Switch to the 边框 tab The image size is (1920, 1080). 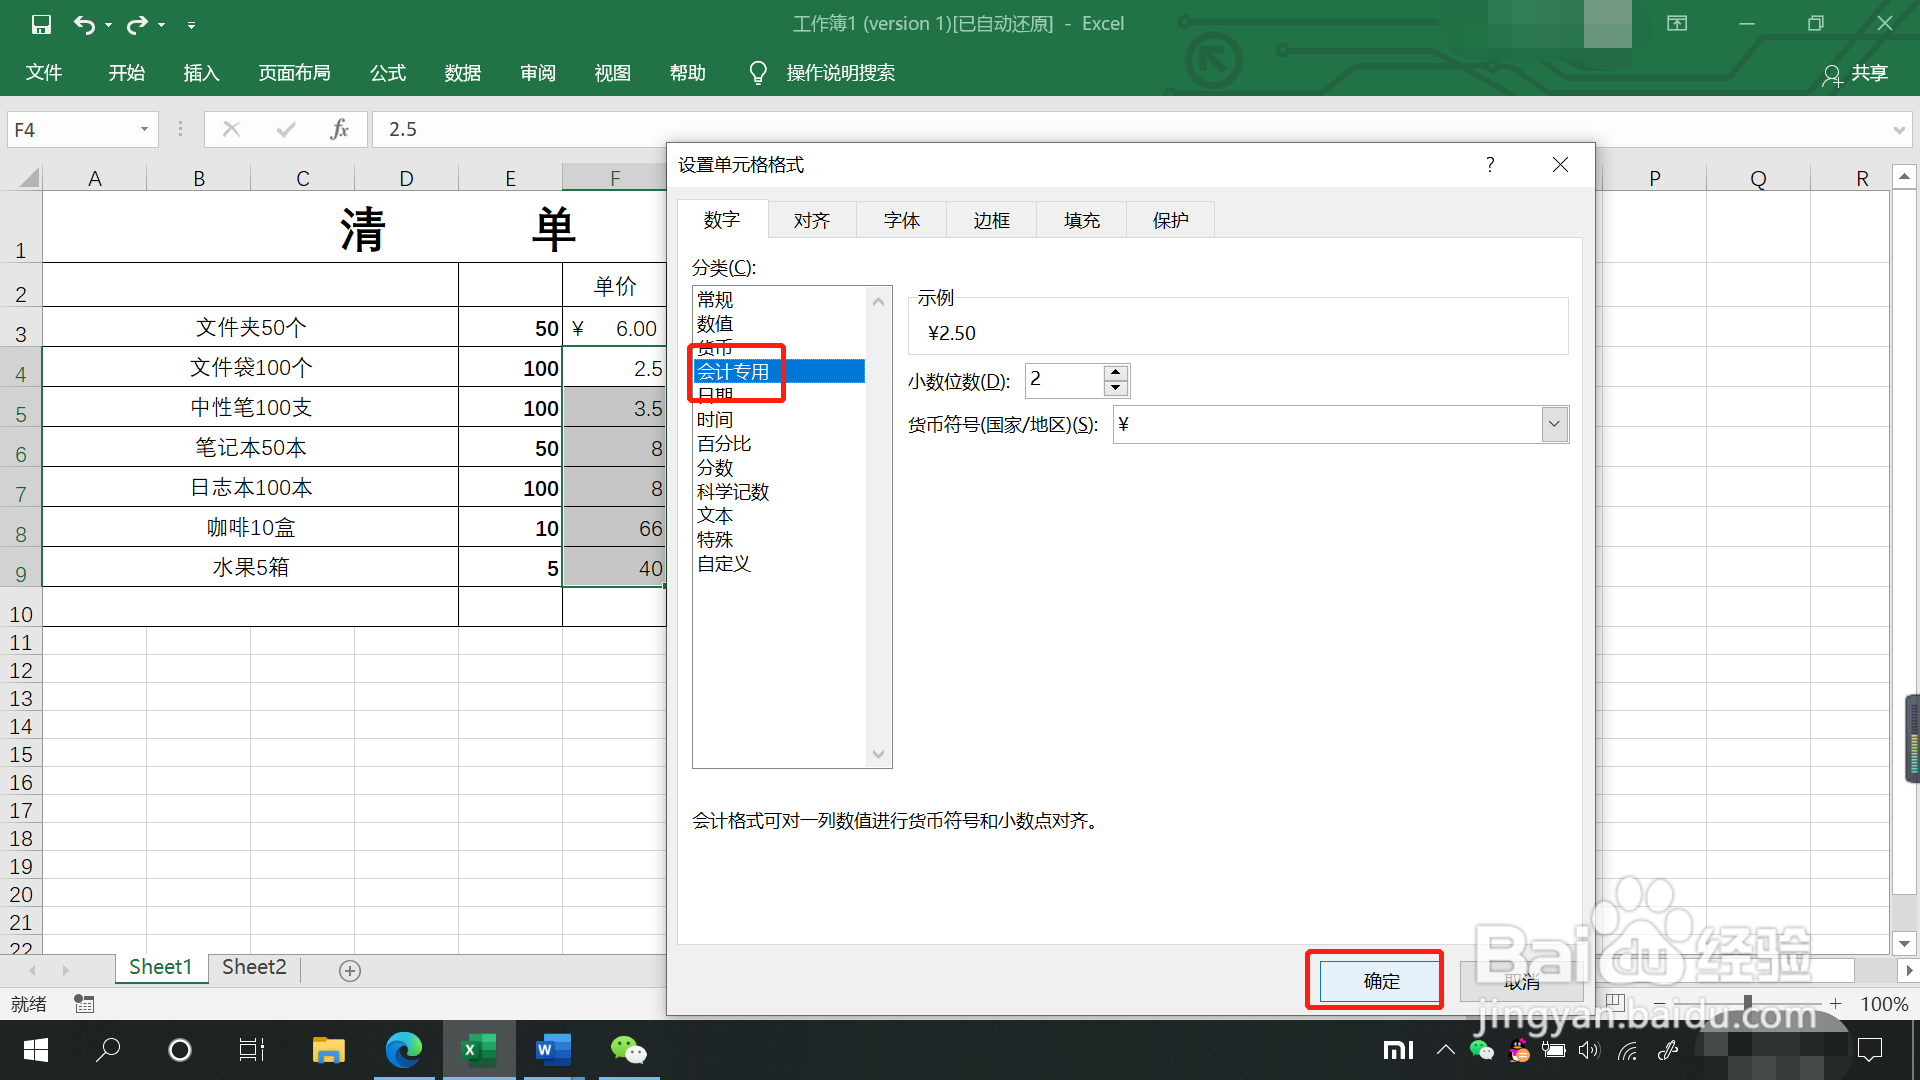pos(991,220)
